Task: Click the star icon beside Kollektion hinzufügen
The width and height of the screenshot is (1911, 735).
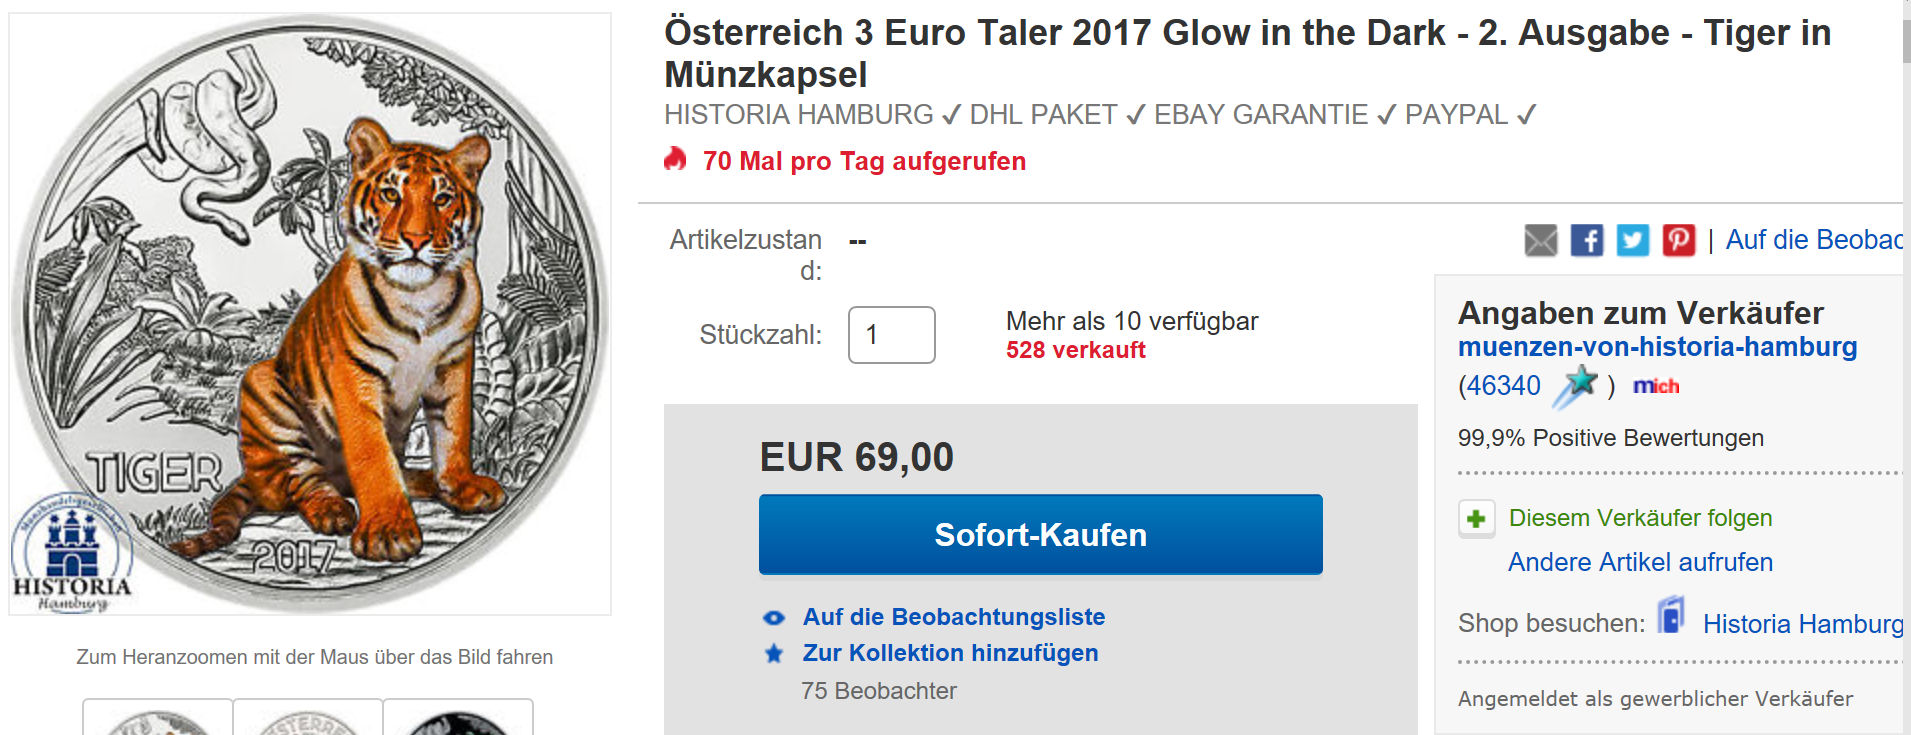Action: [x=774, y=654]
